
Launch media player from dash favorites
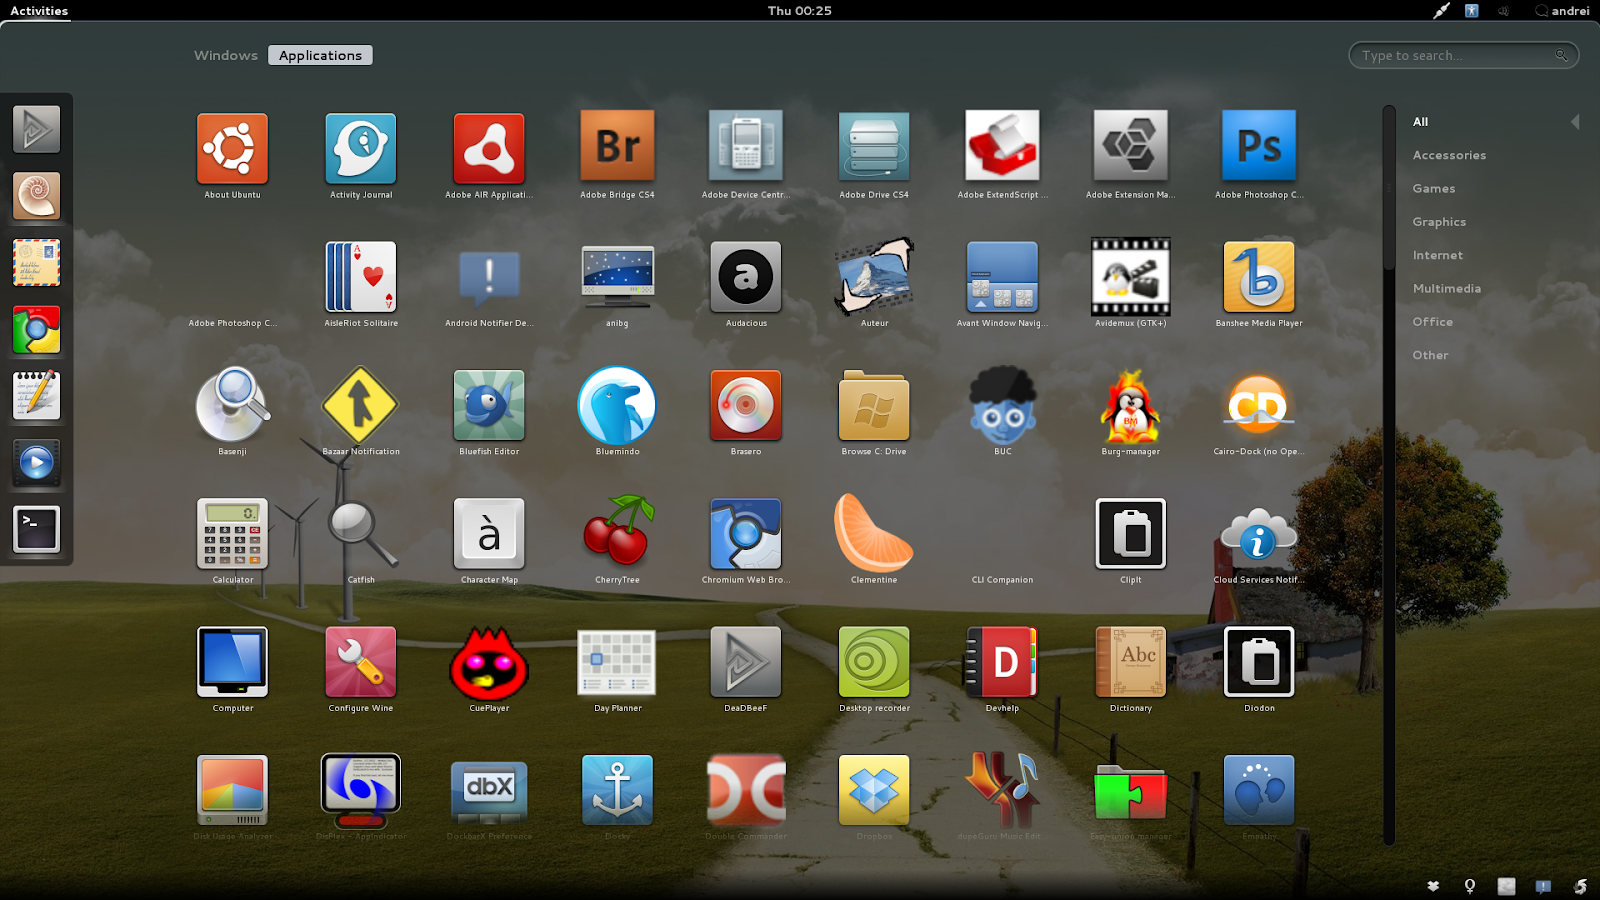(37, 463)
